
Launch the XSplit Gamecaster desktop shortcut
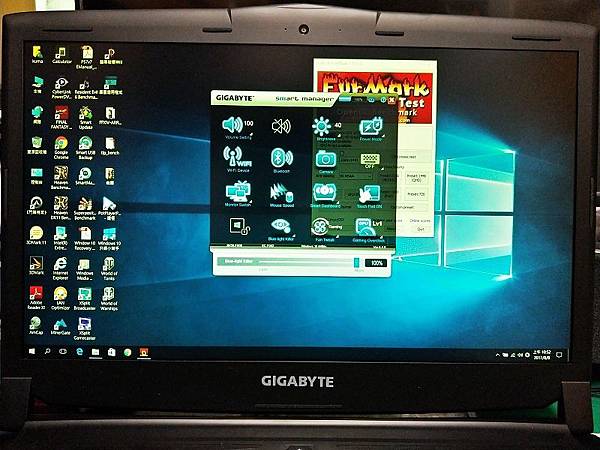click(84, 329)
